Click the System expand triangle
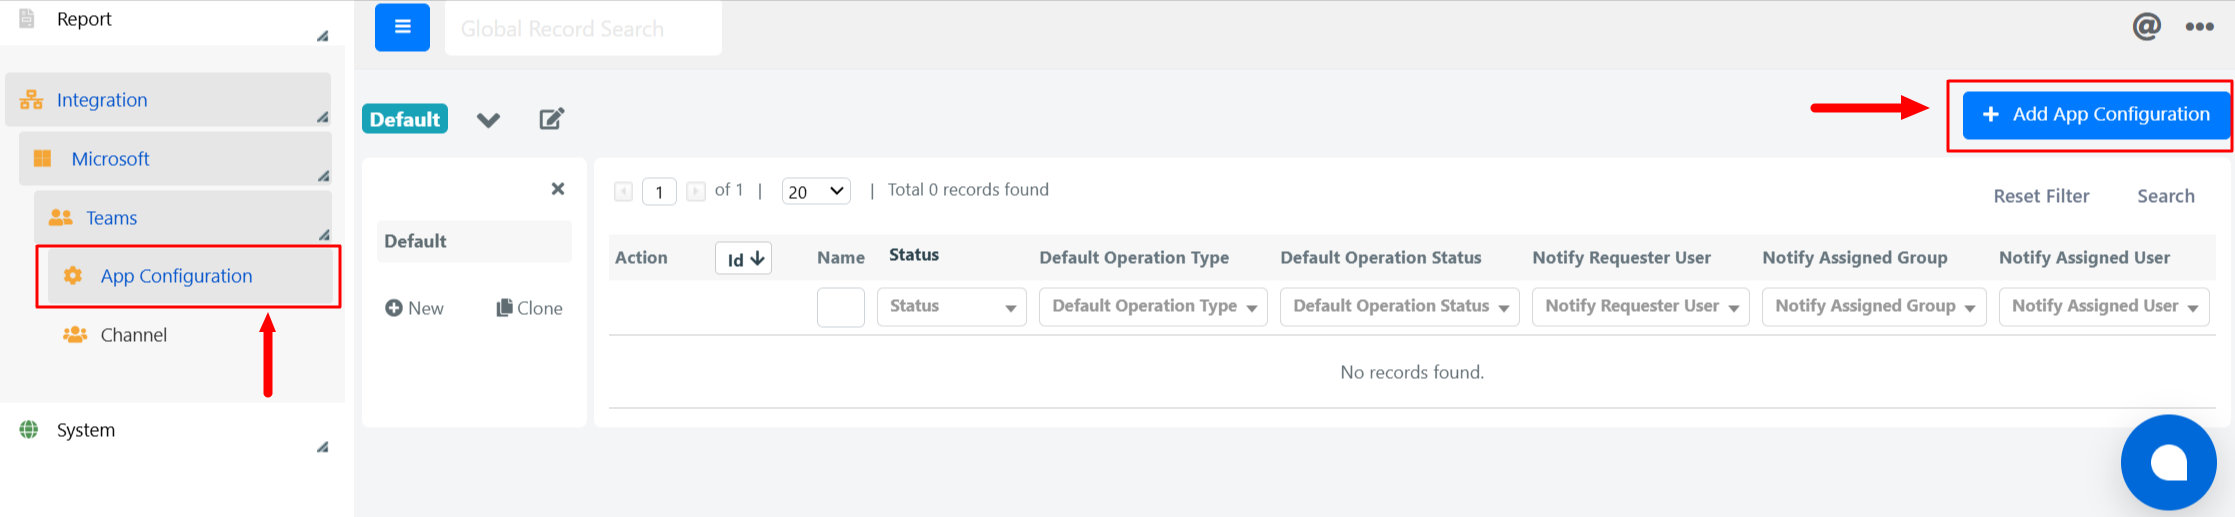The image size is (2235, 517). 322,447
